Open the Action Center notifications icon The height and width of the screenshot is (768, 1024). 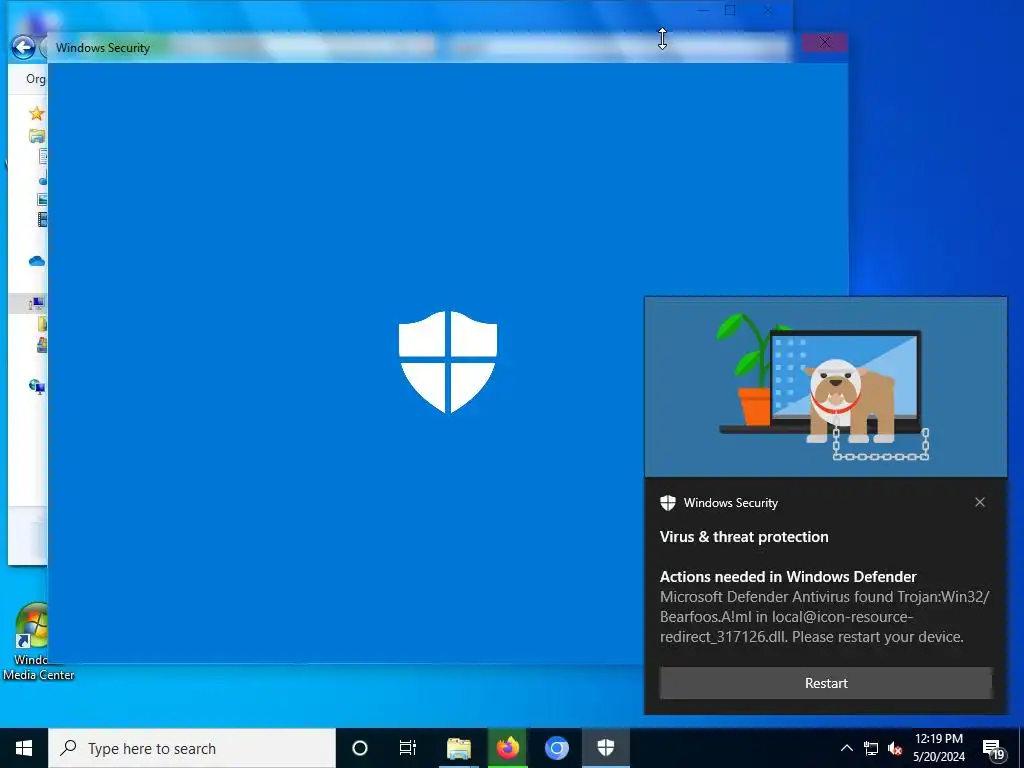[993, 749]
